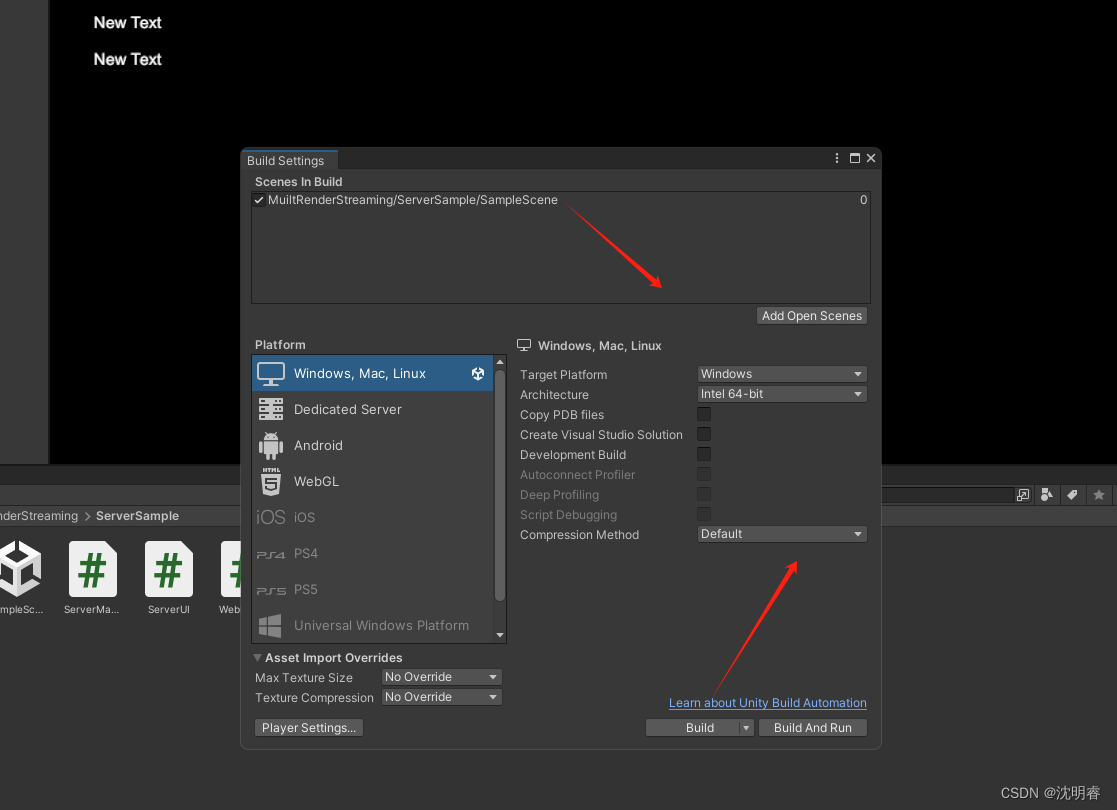The width and height of the screenshot is (1117, 810).
Task: Click Add Open Scenes button
Action: [811, 316]
